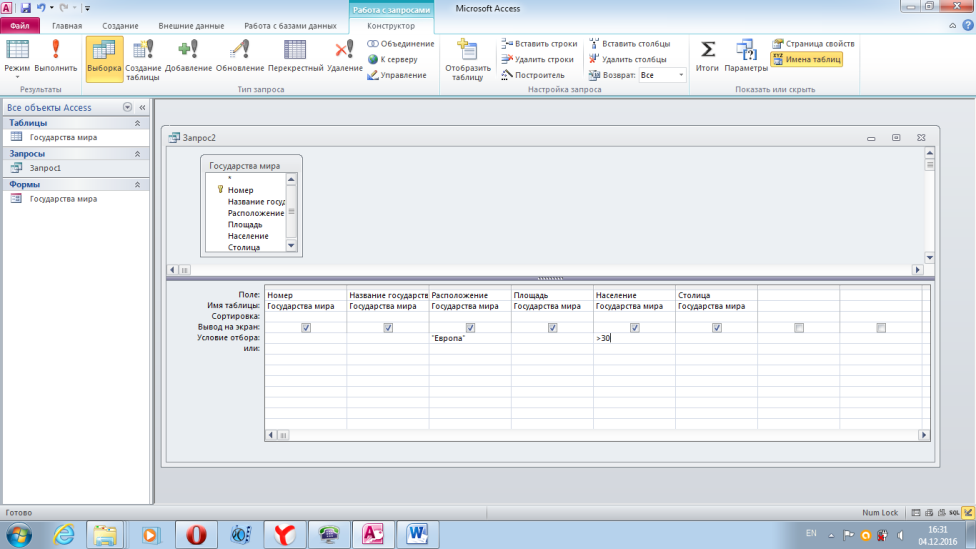Viewport: 976px width, 549px height.
Task: Switch to Создание ribbon tab
Action: click(120, 26)
